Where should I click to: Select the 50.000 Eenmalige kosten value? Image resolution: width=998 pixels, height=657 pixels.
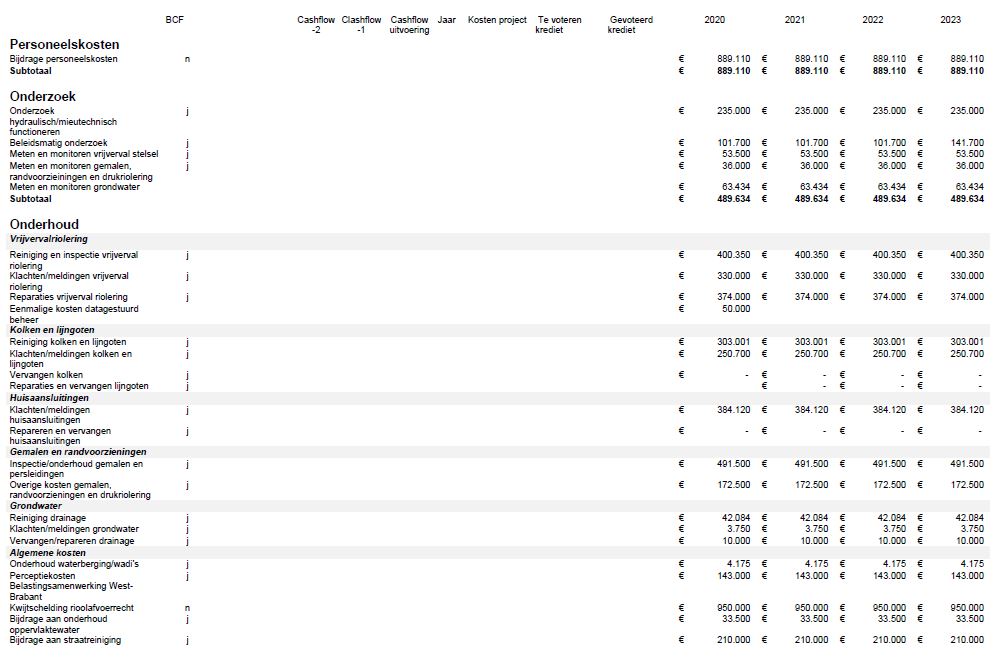[733, 309]
